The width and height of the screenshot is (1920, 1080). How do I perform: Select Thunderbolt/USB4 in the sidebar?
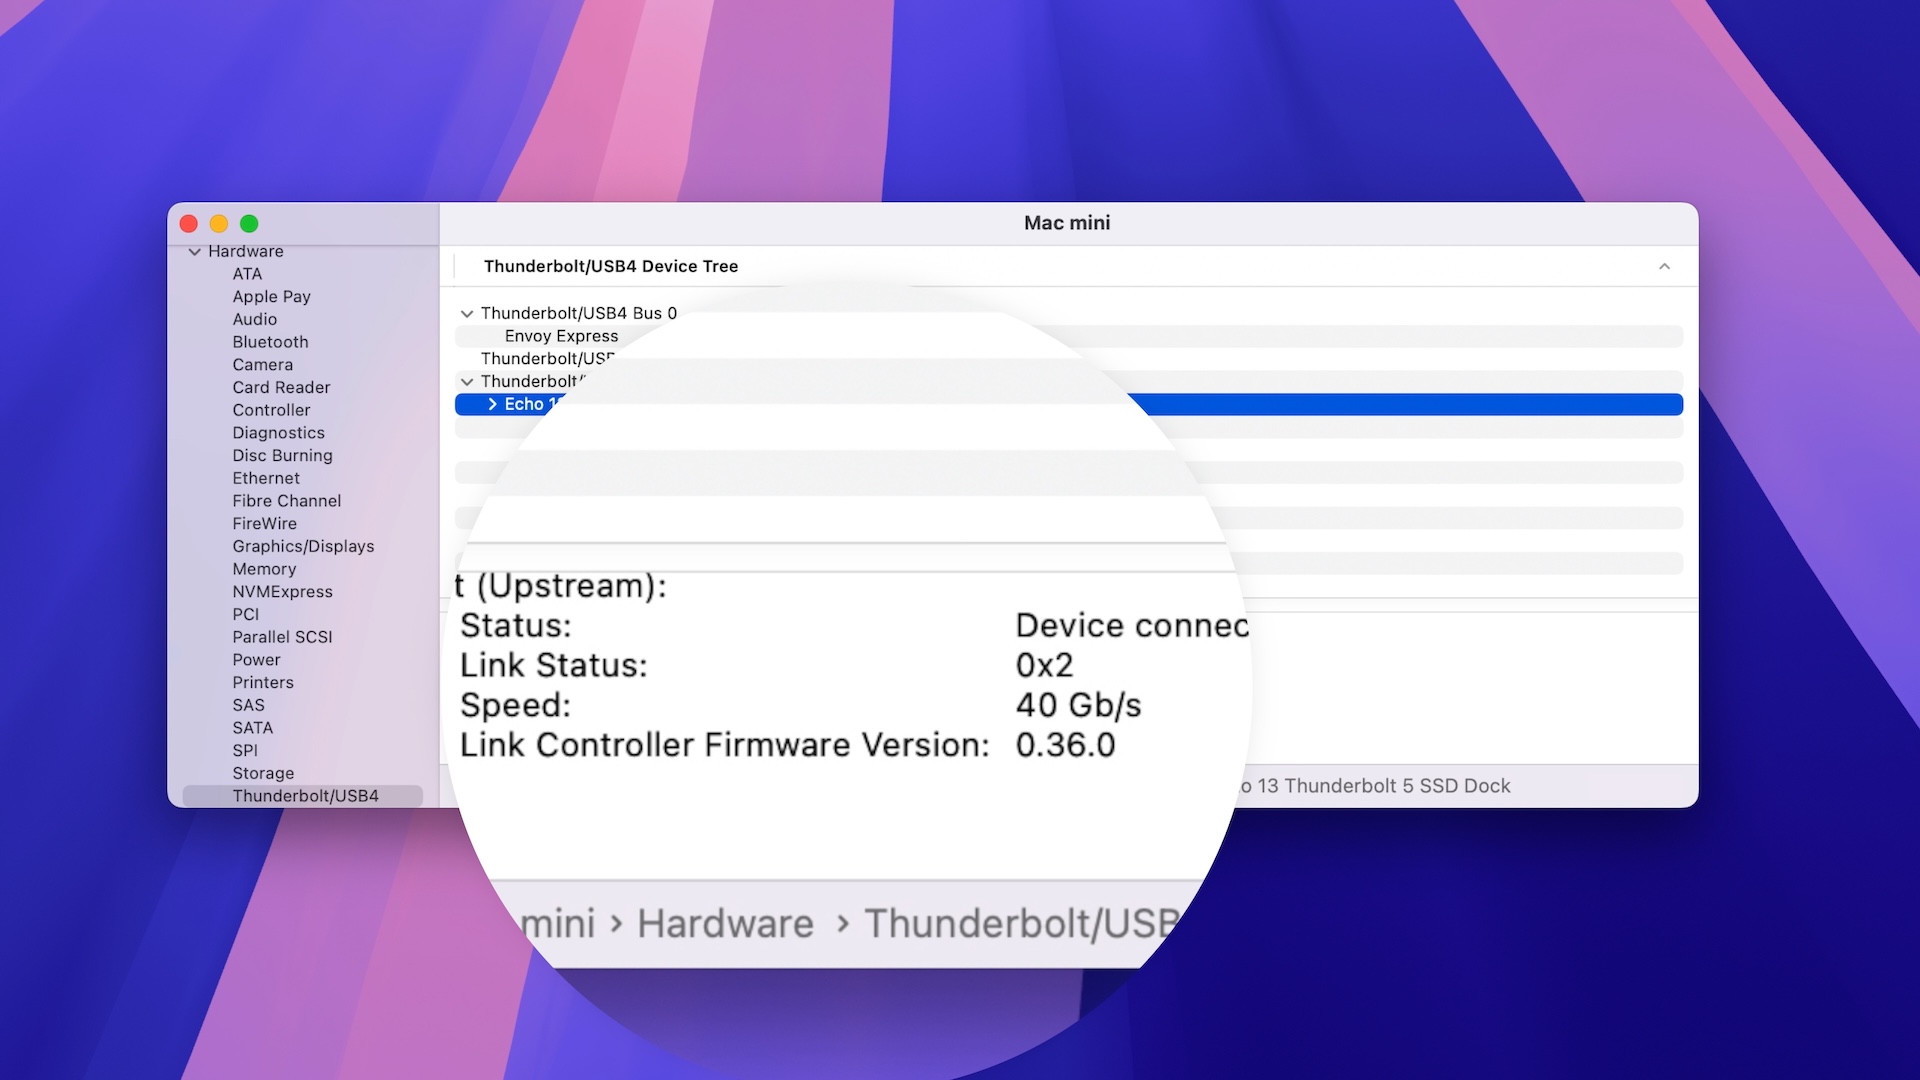[x=305, y=796]
